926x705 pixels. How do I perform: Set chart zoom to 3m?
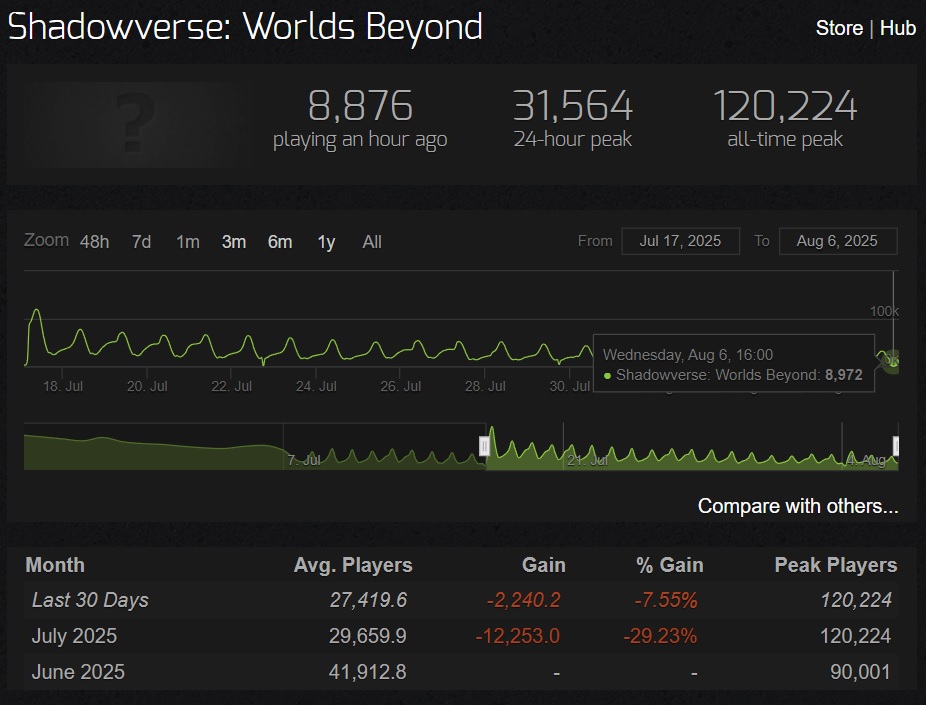[234, 241]
